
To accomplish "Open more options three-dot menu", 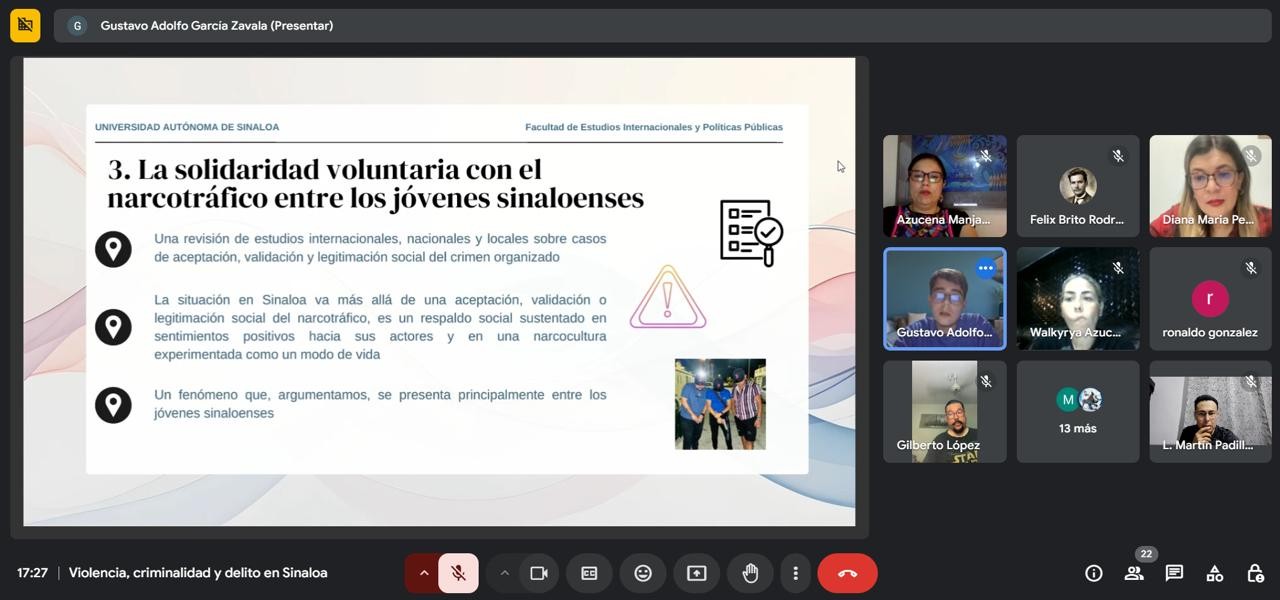I will click(795, 573).
